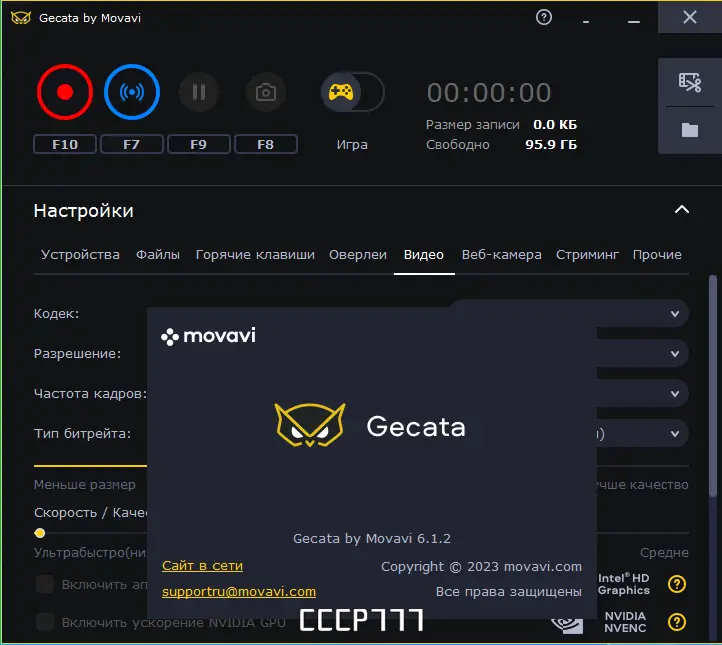722x645 pixels.
Task: Open the help question mark in title bar
Action: click(544, 17)
